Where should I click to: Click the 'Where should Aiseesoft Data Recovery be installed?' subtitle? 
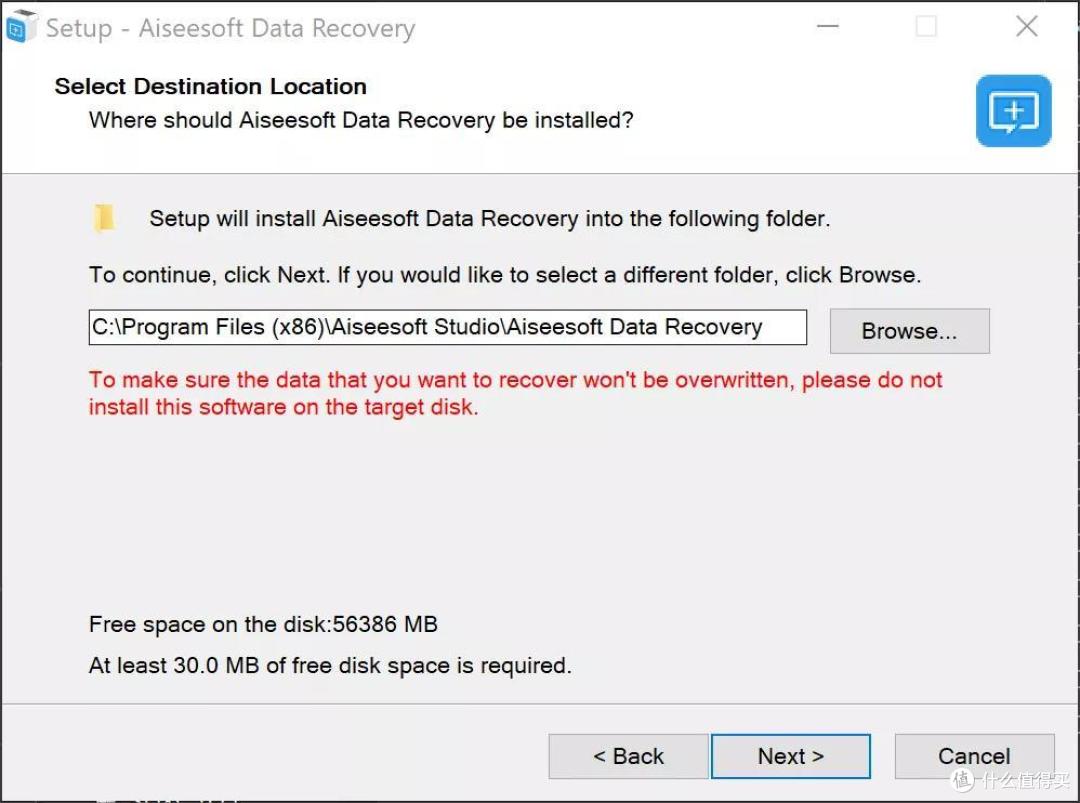point(361,121)
